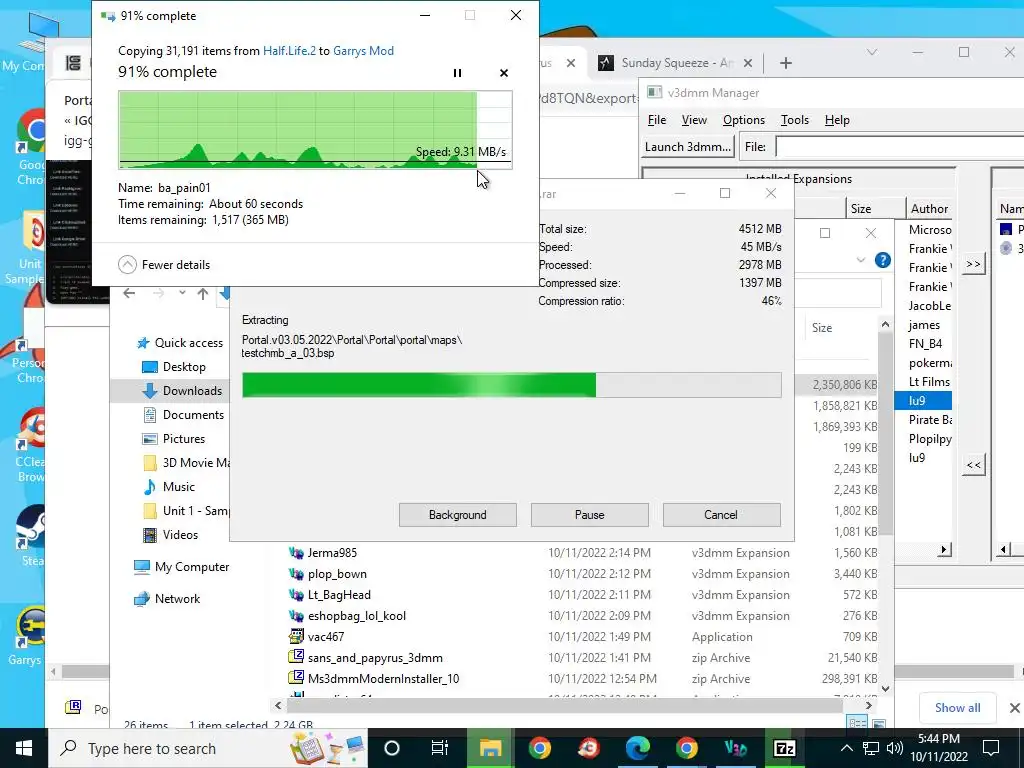Go back in File Explorer

click(x=129, y=293)
